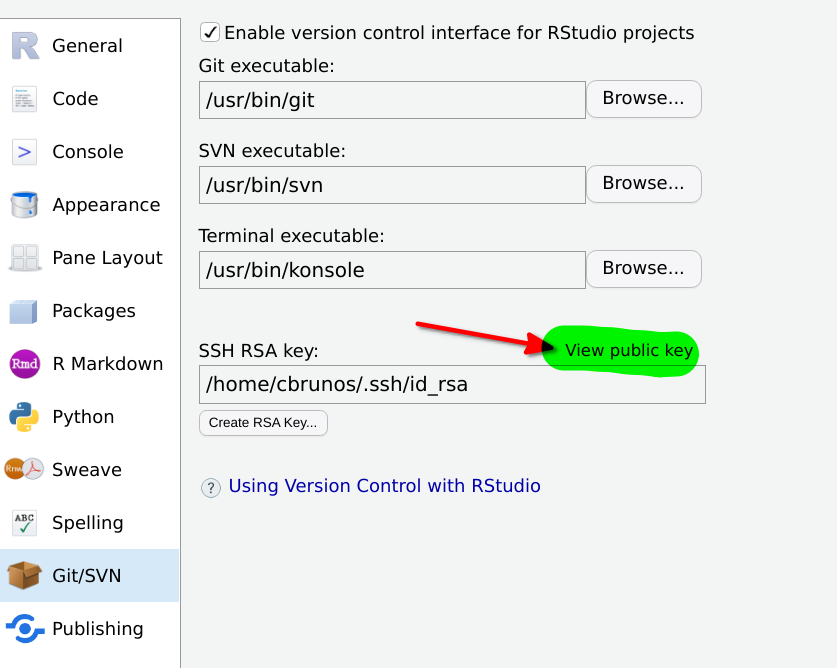837x668 pixels.
Task: Browse for the Terminal executable
Action: coord(644,269)
